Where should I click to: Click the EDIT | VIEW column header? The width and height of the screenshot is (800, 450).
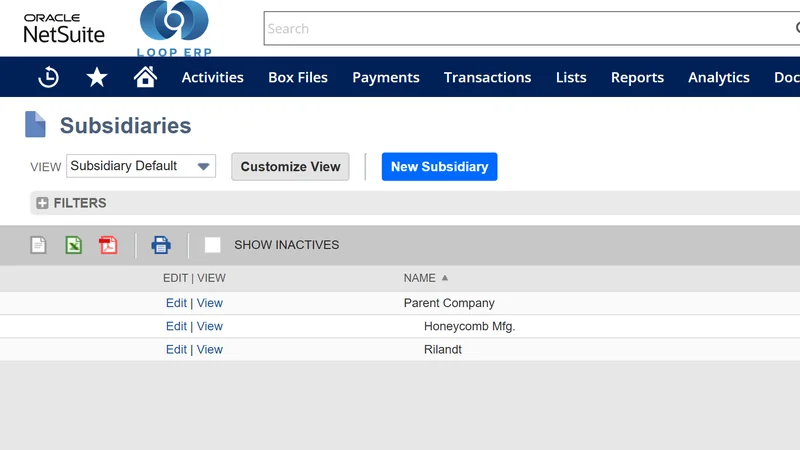point(194,278)
